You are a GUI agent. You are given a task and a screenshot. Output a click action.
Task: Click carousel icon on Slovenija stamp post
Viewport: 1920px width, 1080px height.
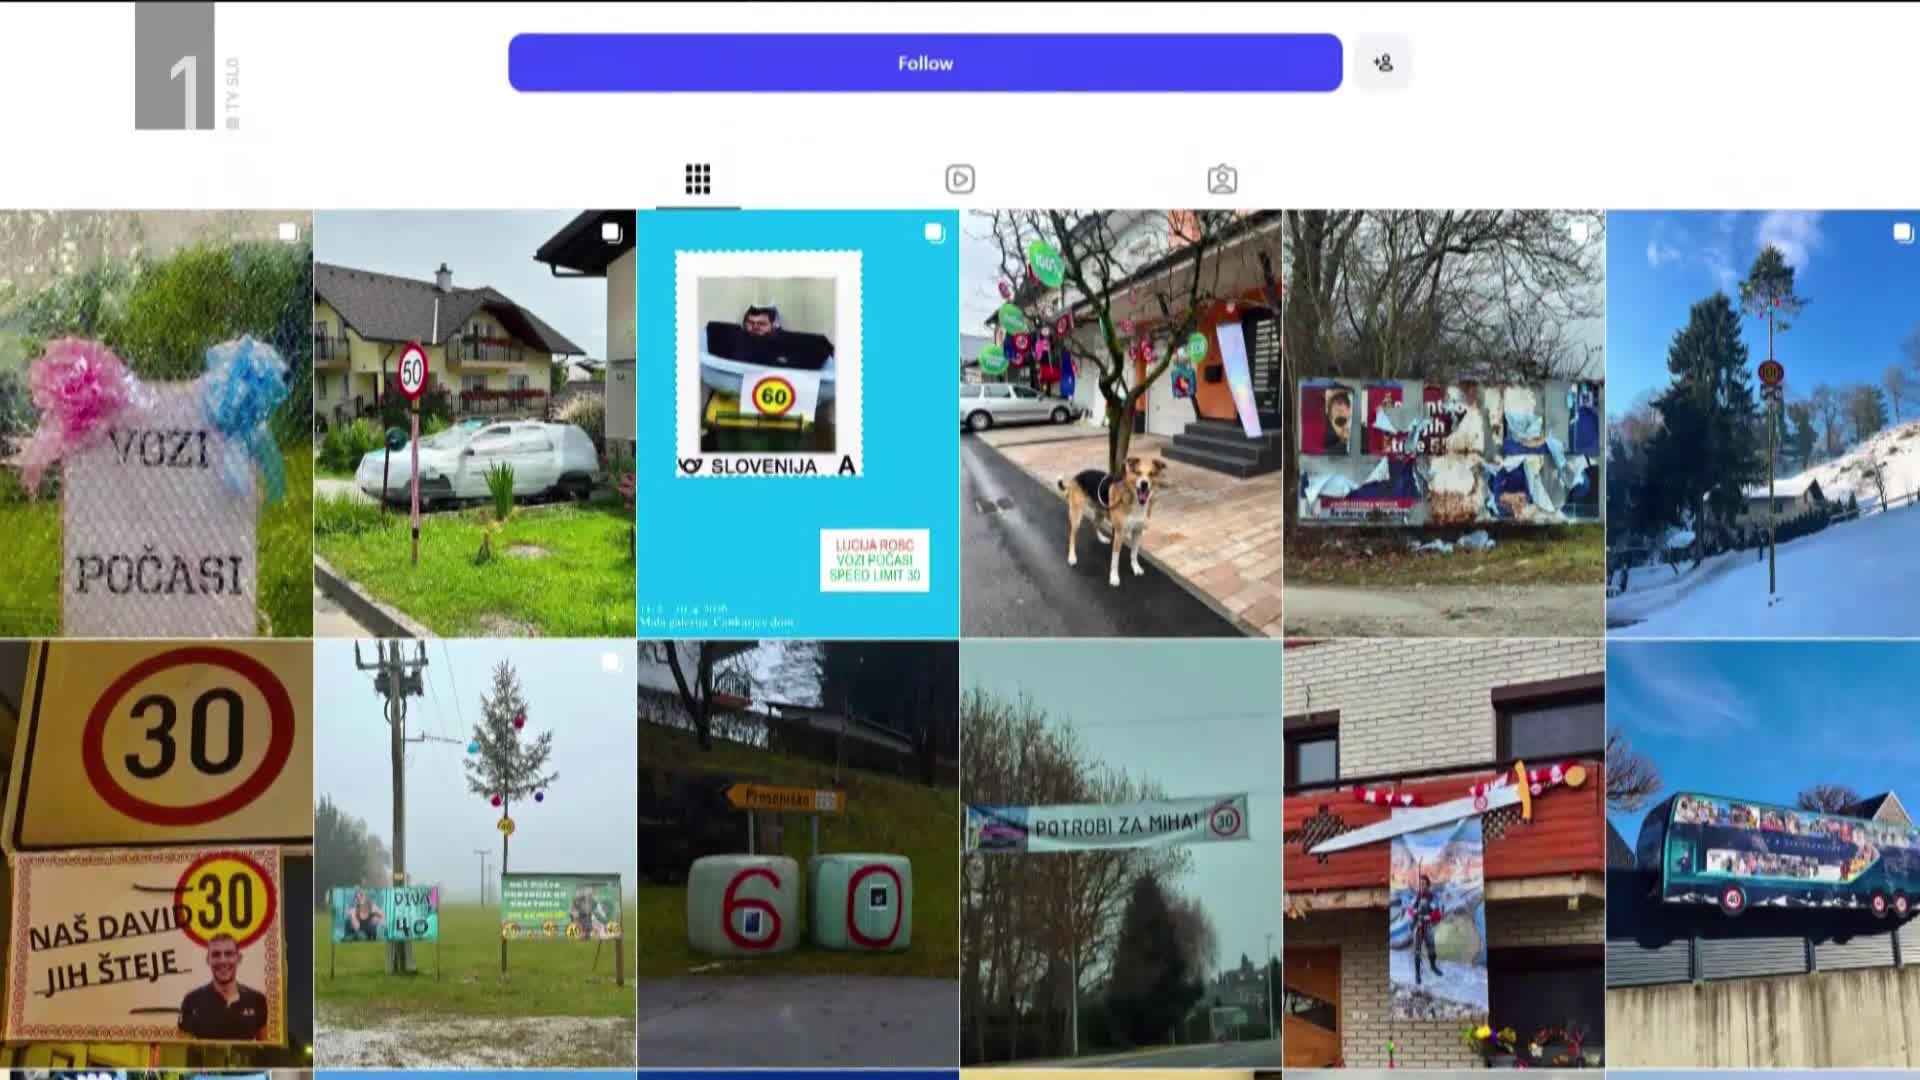[x=934, y=233]
